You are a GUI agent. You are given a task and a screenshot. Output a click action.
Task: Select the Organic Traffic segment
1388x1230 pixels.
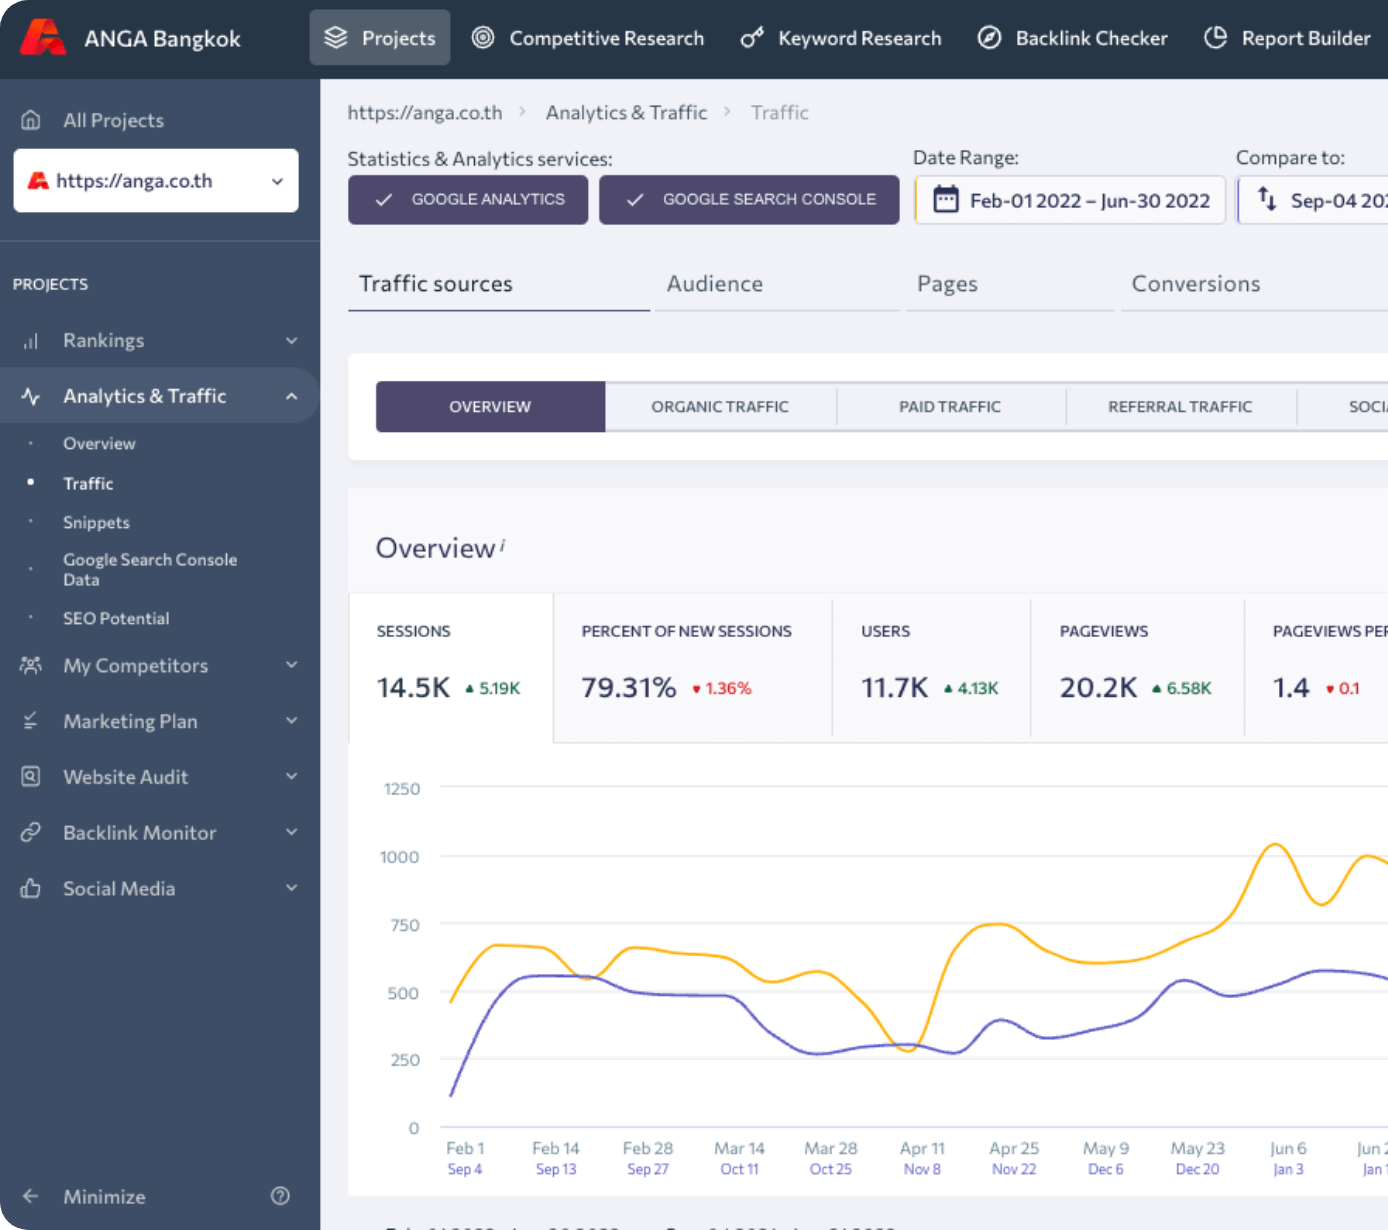click(720, 407)
